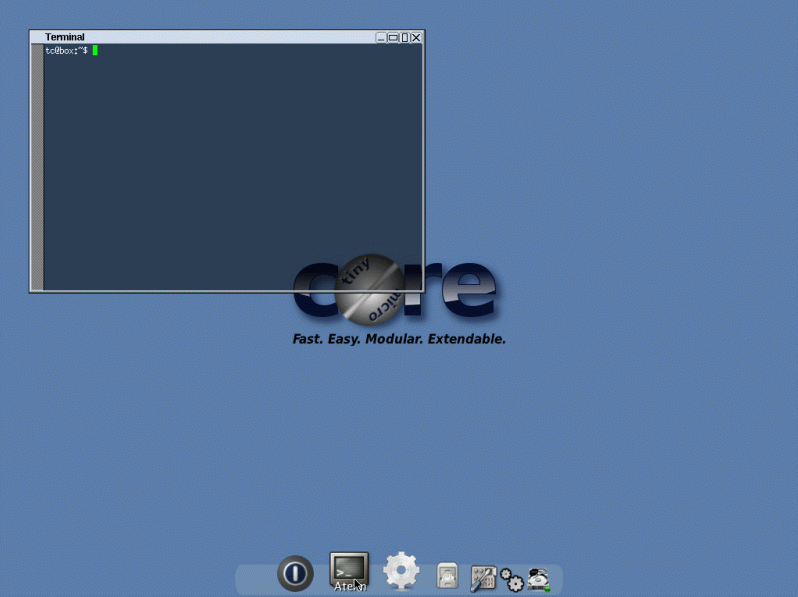Focus the terminal's dark text area
The height and width of the screenshot is (597, 798).
click(230, 170)
